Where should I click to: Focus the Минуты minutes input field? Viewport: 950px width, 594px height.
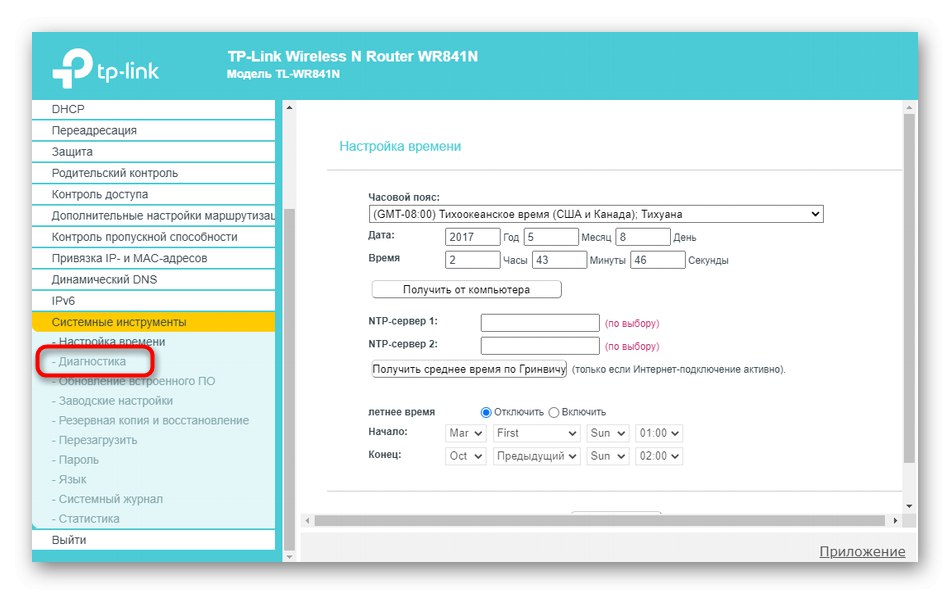click(560, 260)
